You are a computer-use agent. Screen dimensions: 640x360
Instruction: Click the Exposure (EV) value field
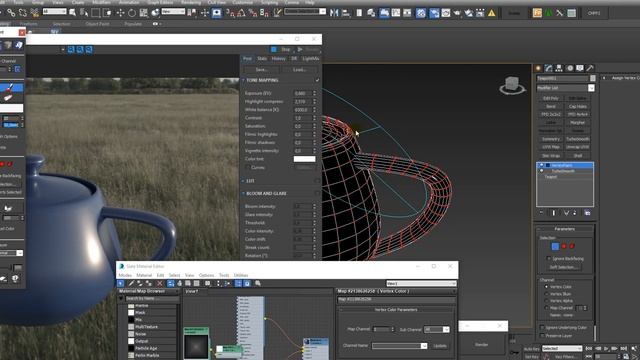[302, 93]
